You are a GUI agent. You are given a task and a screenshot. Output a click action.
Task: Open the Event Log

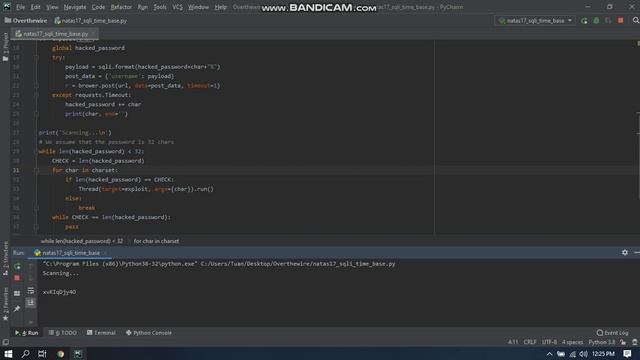(x=612, y=333)
